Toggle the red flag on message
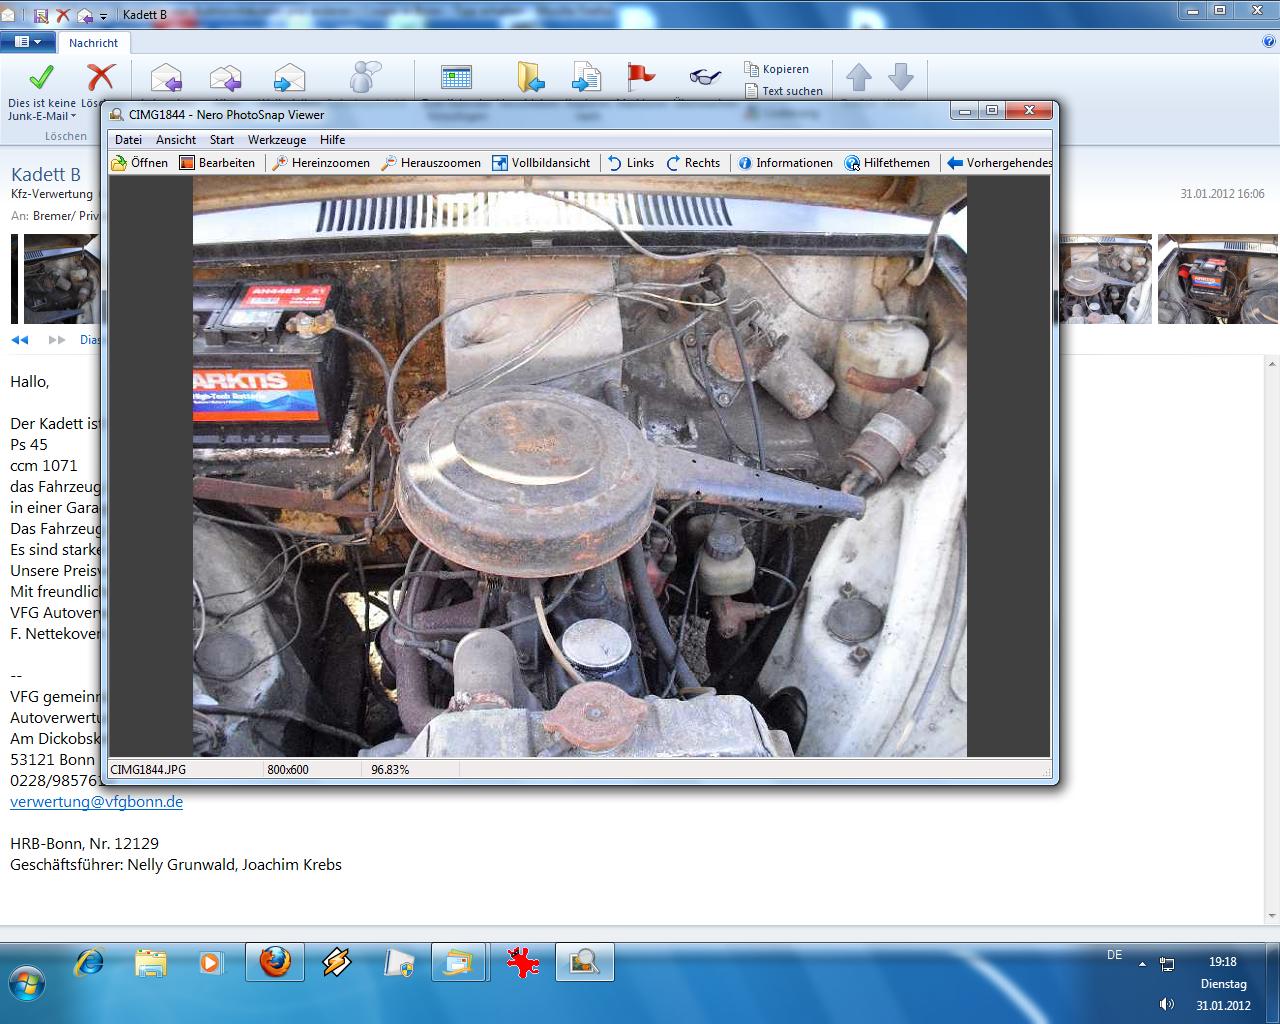The height and width of the screenshot is (1024, 1280). (640, 76)
